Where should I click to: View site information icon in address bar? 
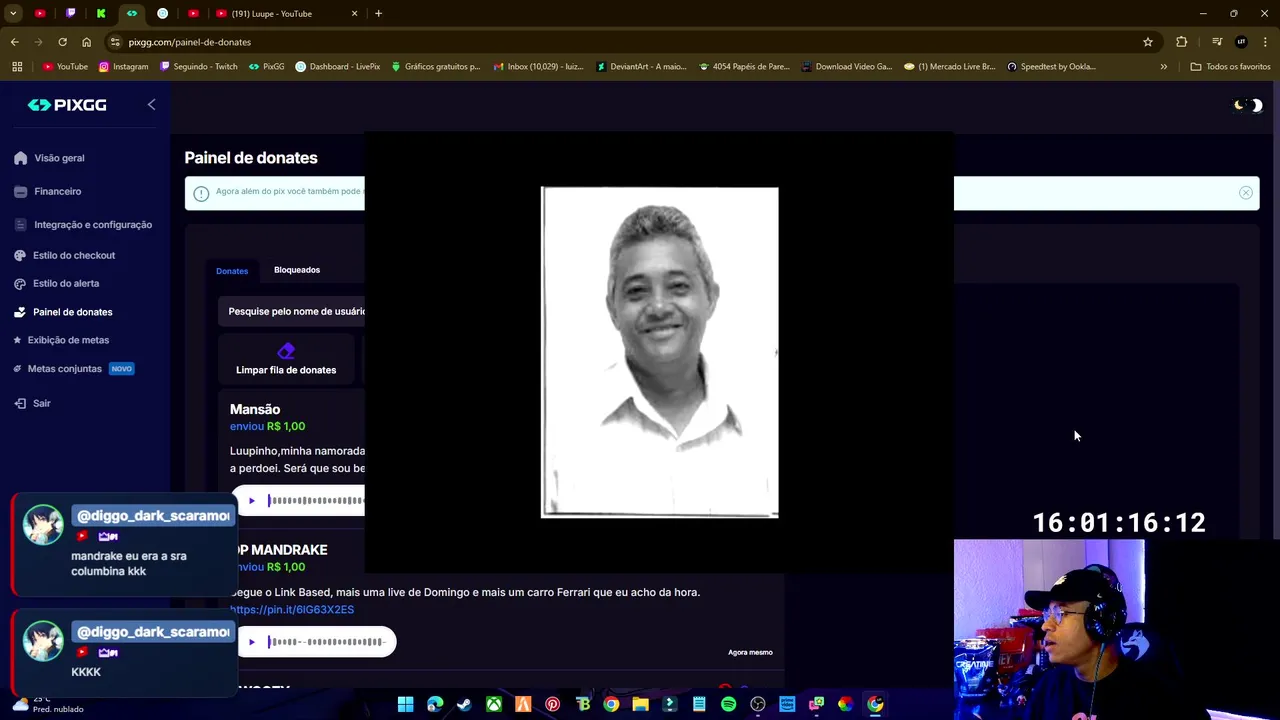point(115,42)
